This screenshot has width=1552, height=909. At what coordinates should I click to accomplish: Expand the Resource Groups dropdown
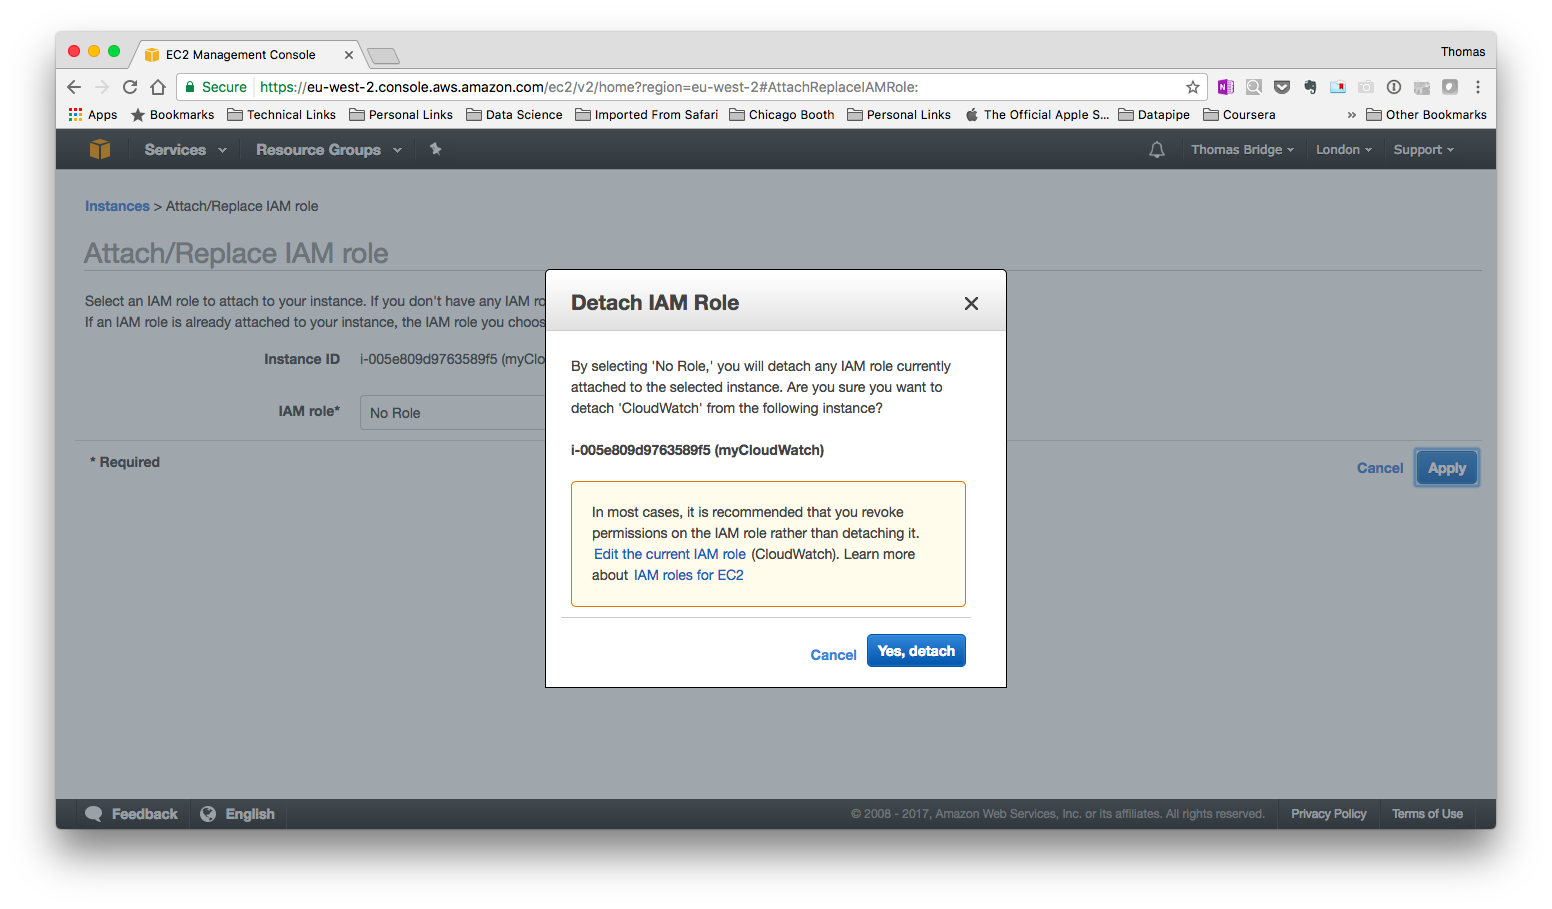click(x=328, y=150)
